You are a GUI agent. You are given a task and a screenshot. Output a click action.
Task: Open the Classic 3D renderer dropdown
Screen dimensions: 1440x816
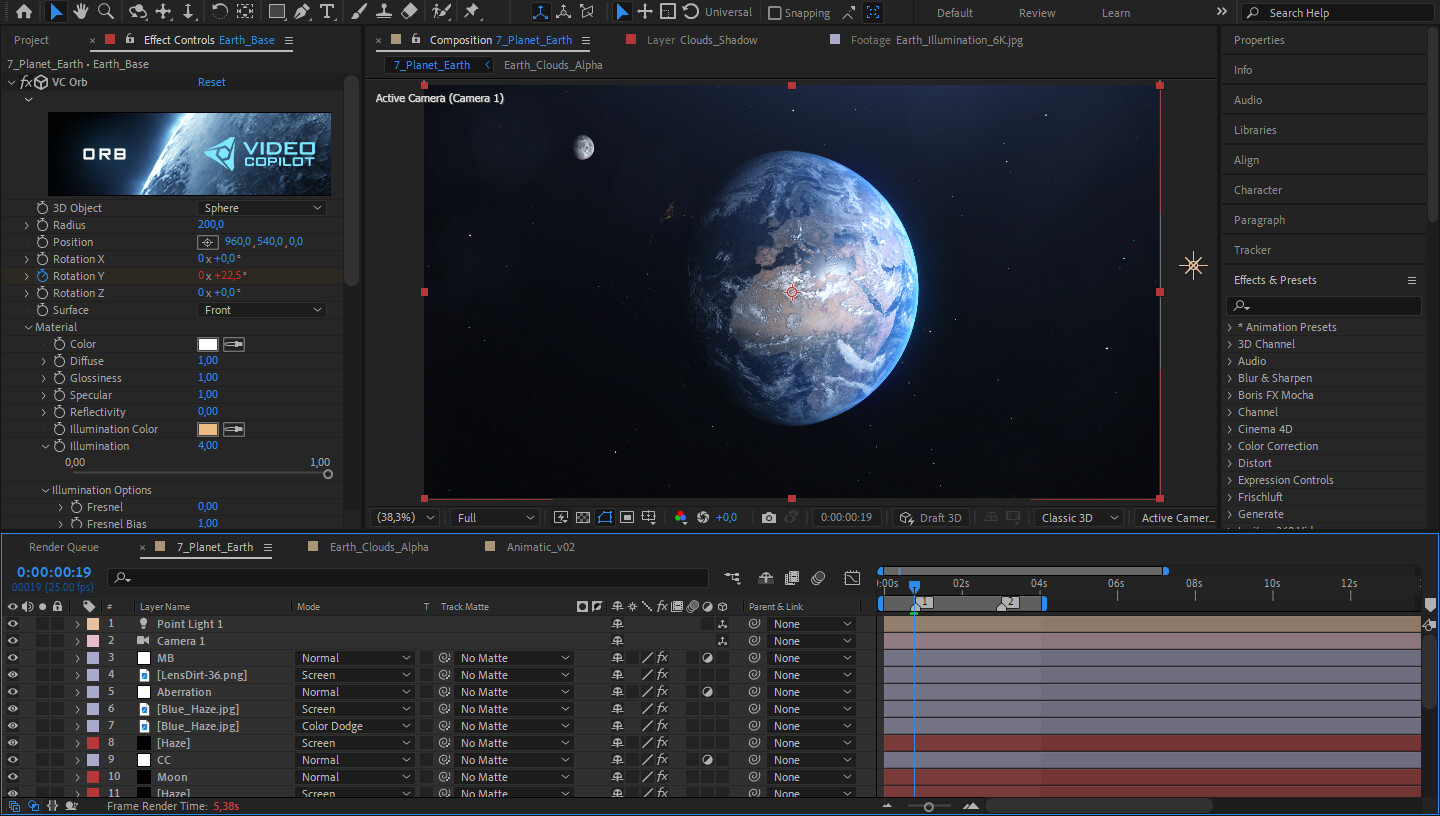pyautogui.click(x=1079, y=517)
